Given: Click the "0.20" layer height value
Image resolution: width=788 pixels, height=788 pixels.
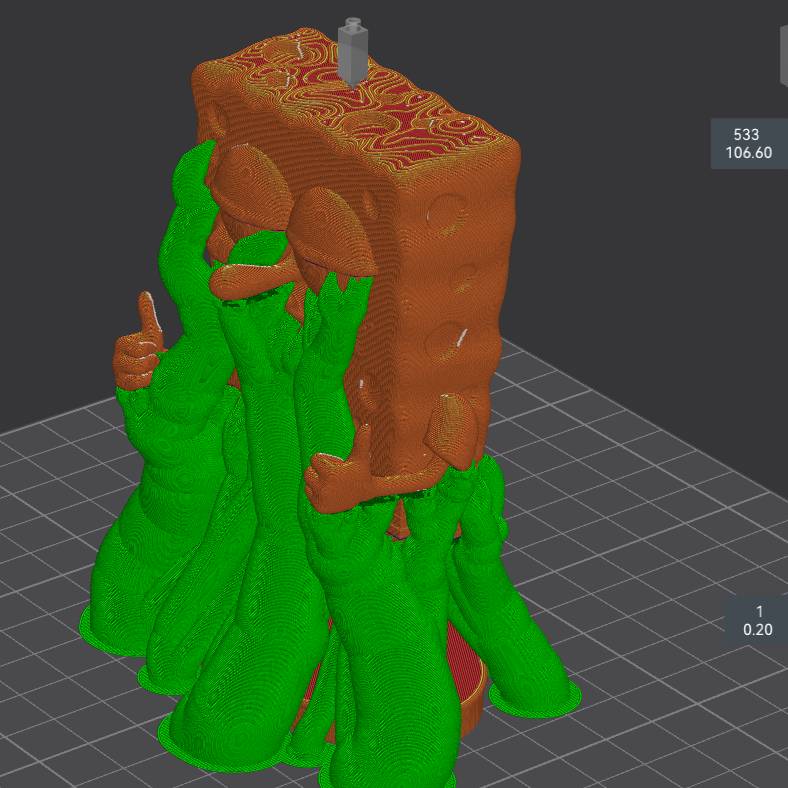Looking at the screenshot, I should [x=757, y=630].
